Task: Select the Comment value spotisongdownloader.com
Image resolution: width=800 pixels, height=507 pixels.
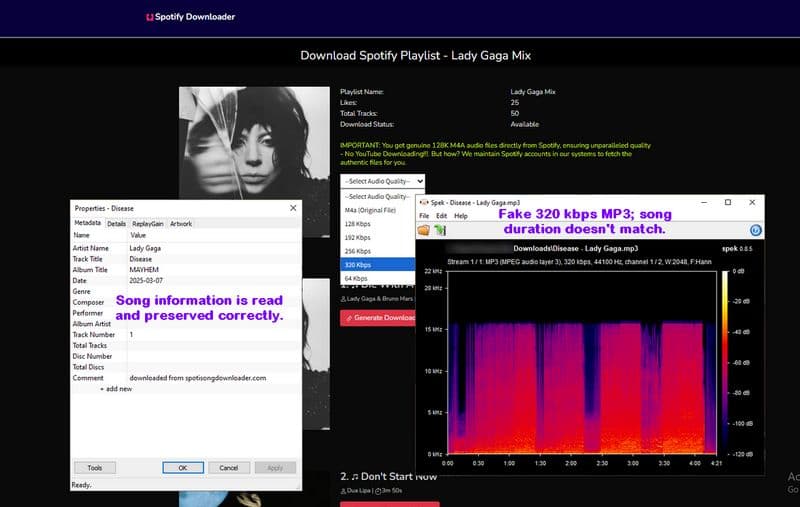Action: point(197,378)
